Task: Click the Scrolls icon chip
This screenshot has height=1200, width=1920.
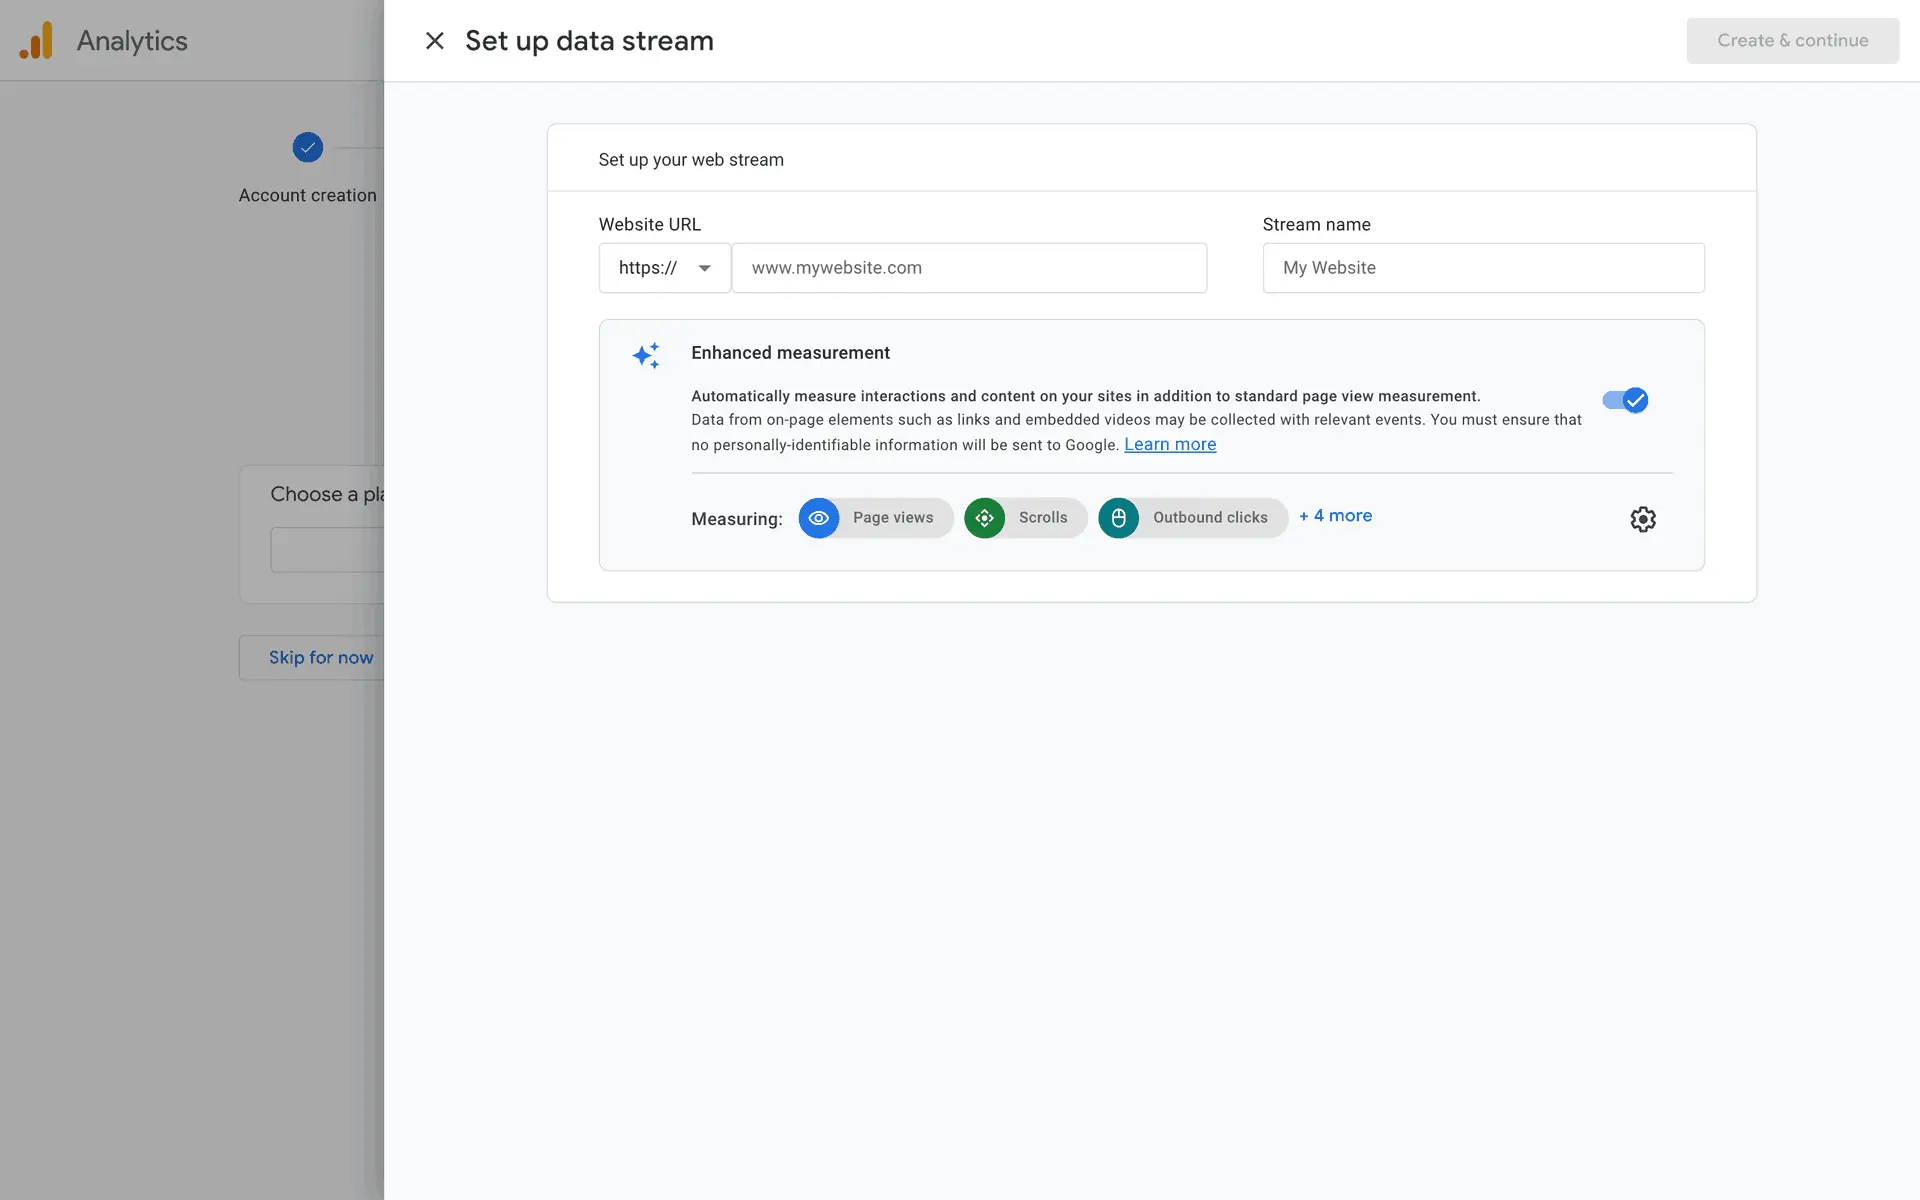Action: point(984,518)
